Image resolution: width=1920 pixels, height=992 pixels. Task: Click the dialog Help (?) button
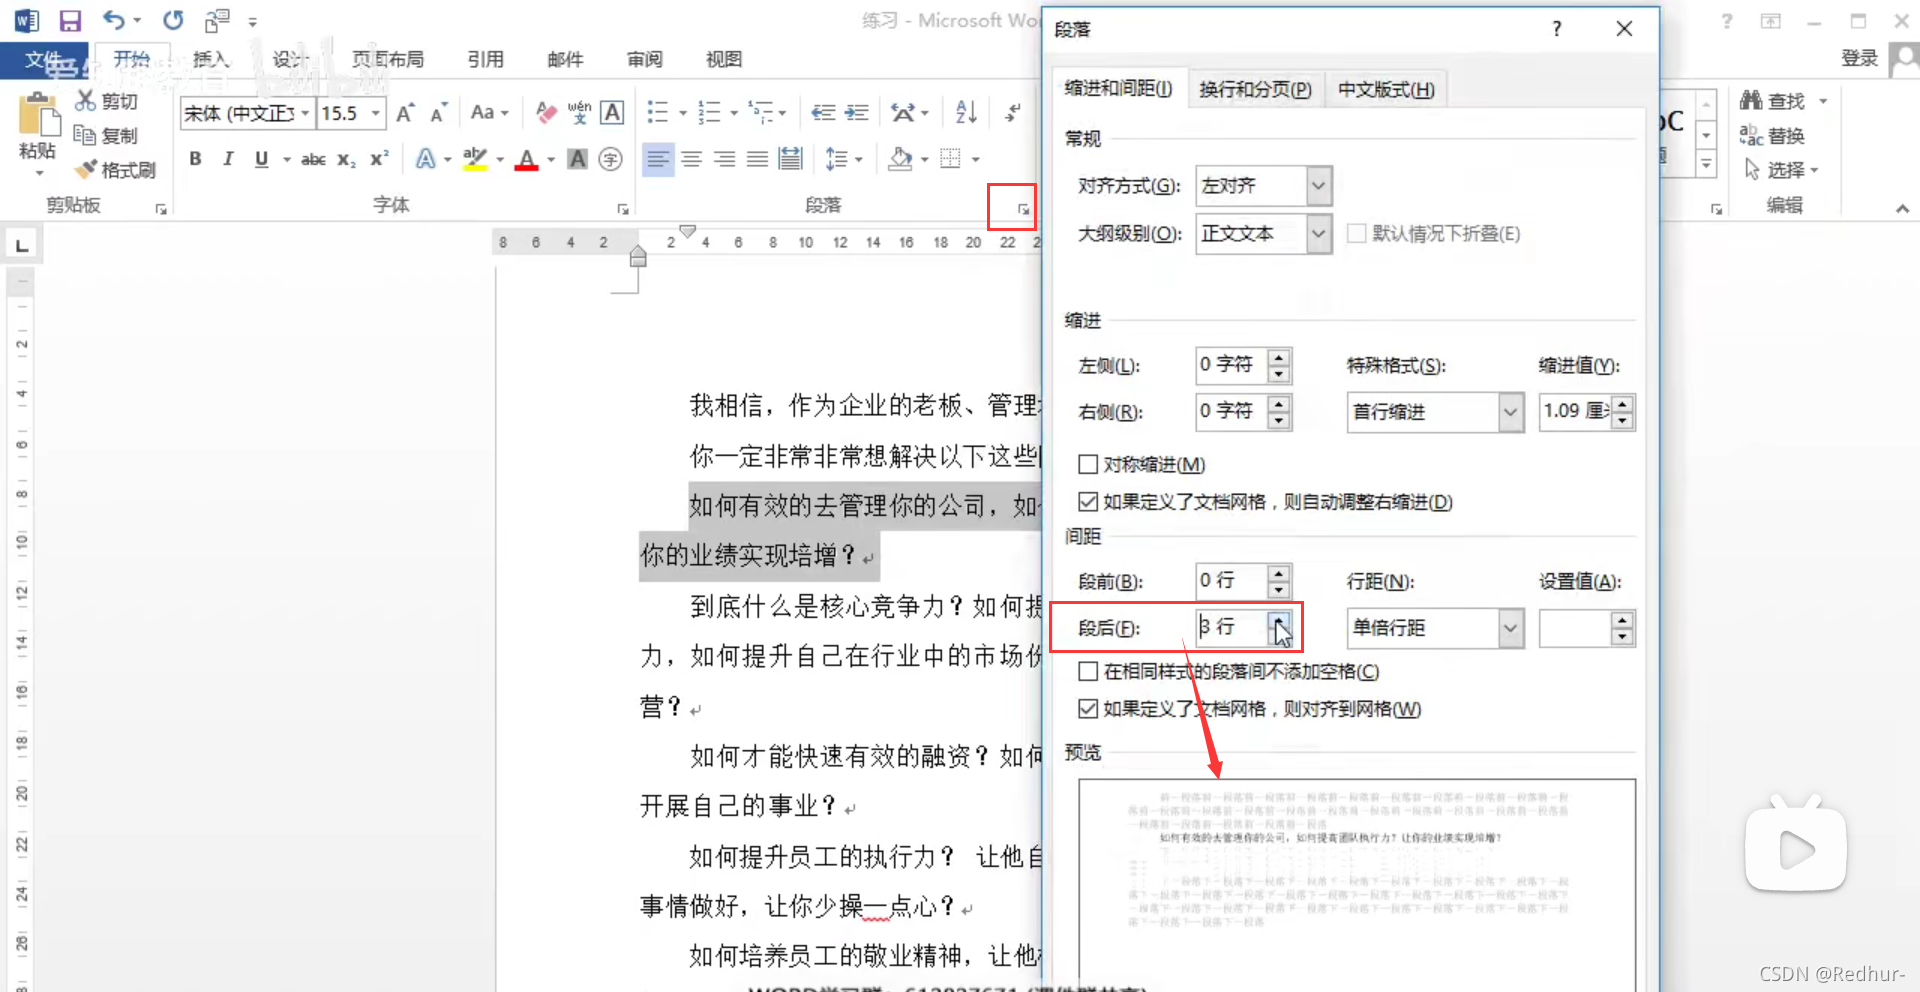tap(1556, 29)
